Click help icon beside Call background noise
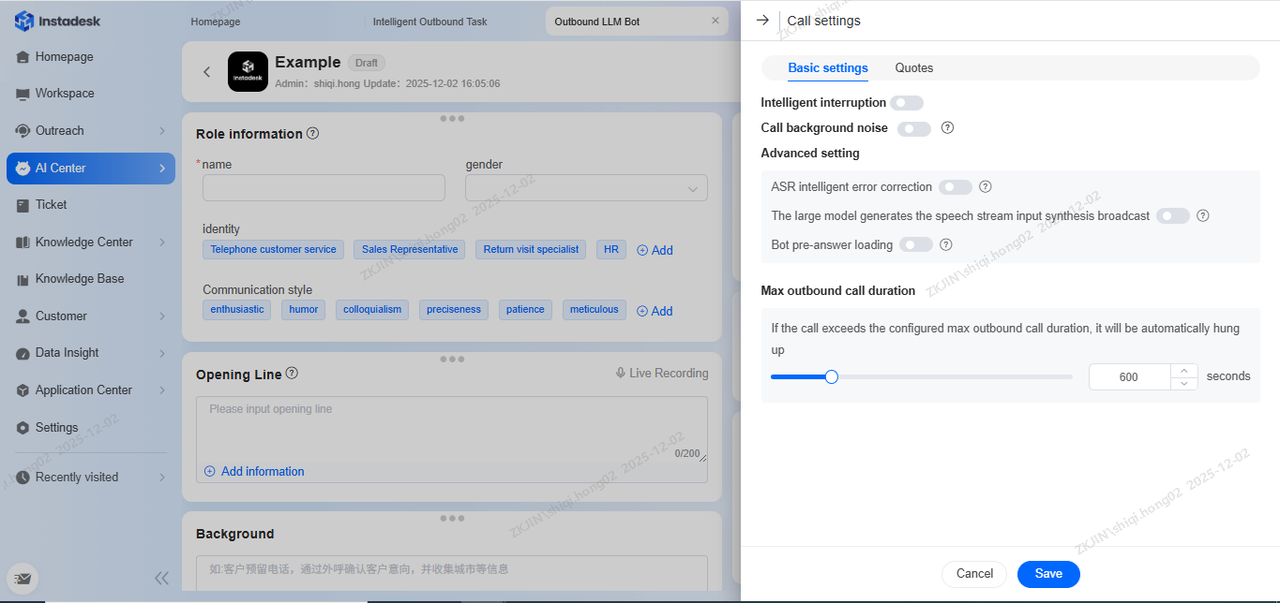The image size is (1280, 603). [947, 128]
